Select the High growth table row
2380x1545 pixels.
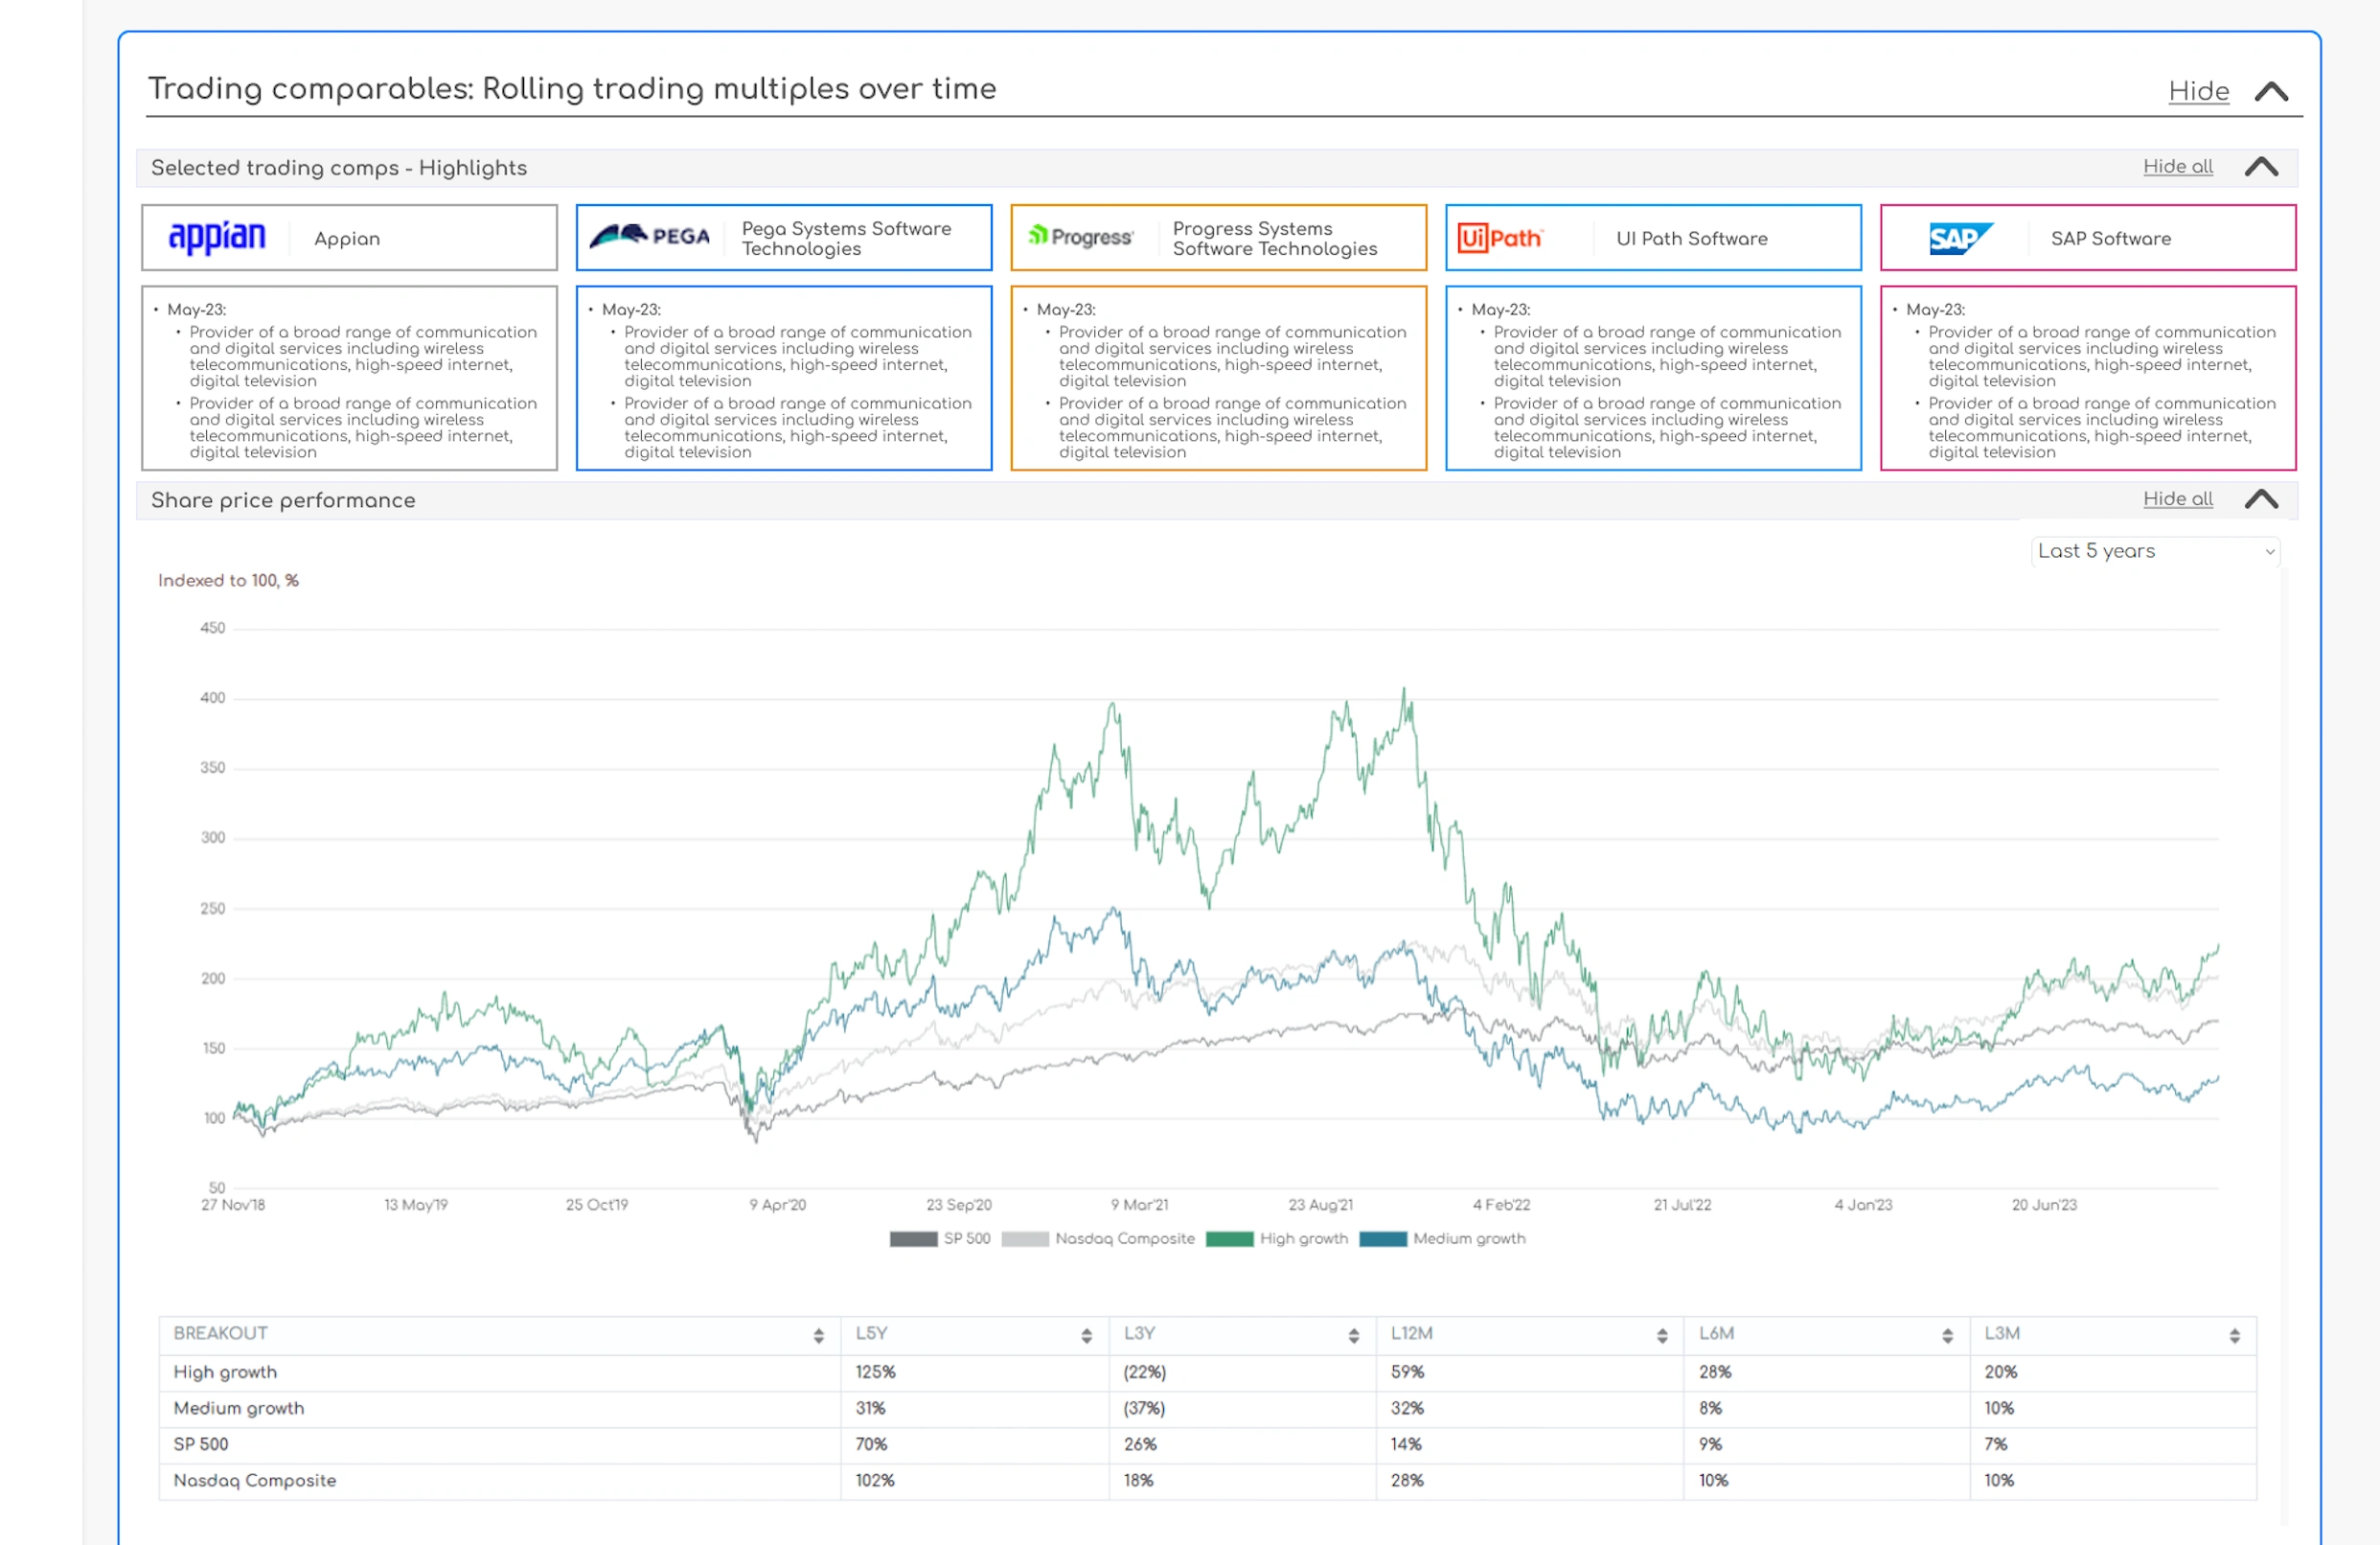(x=225, y=1372)
